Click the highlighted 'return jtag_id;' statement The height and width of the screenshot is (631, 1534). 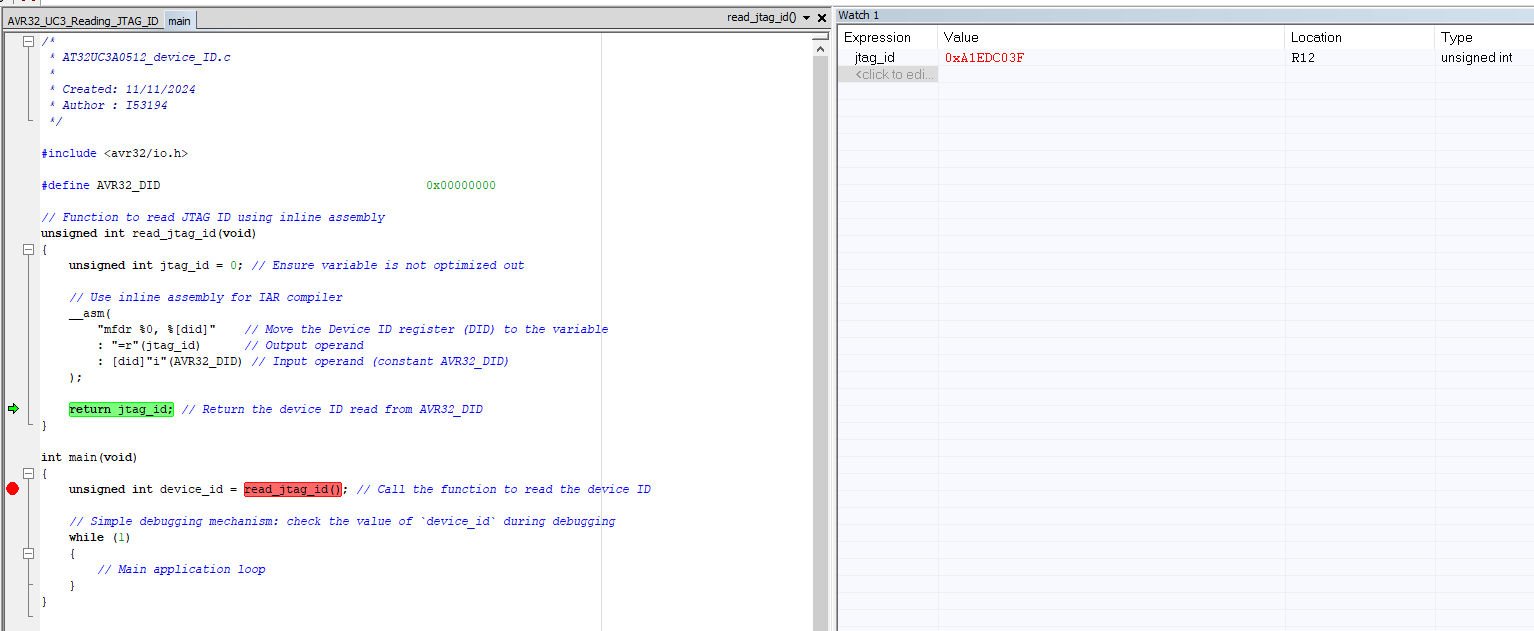(121, 409)
